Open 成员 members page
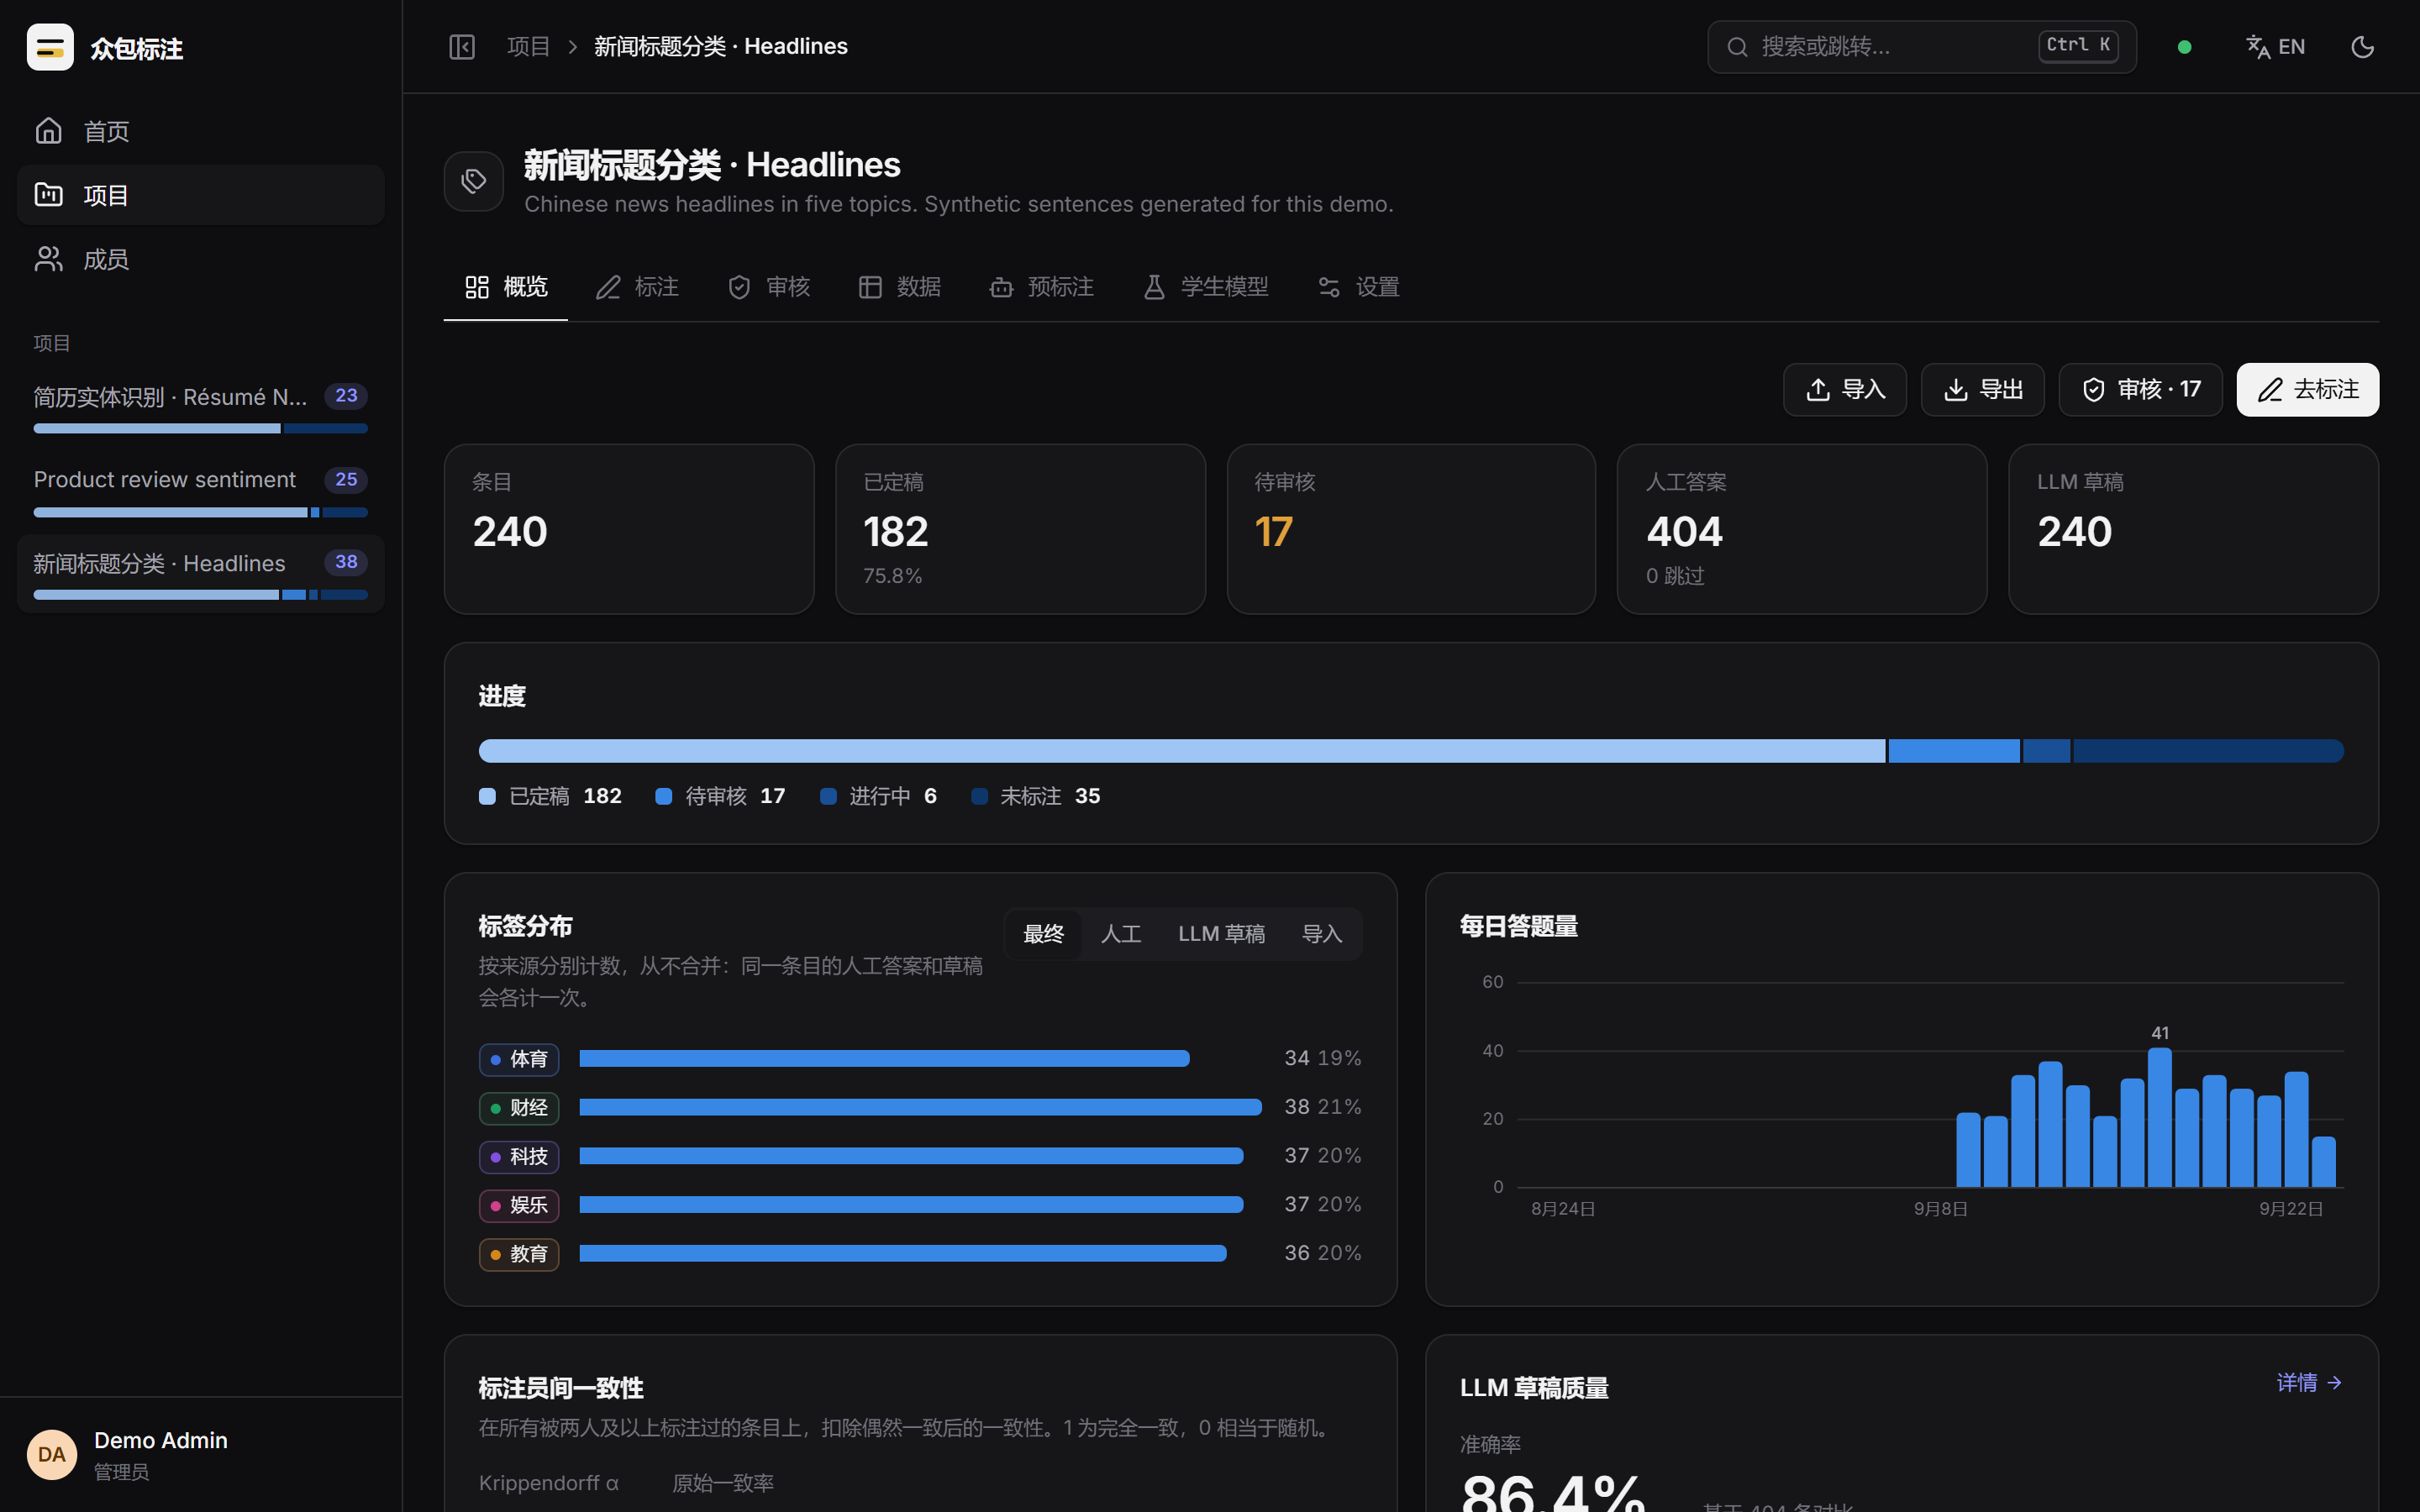The height and width of the screenshot is (1512, 2420). click(201, 259)
